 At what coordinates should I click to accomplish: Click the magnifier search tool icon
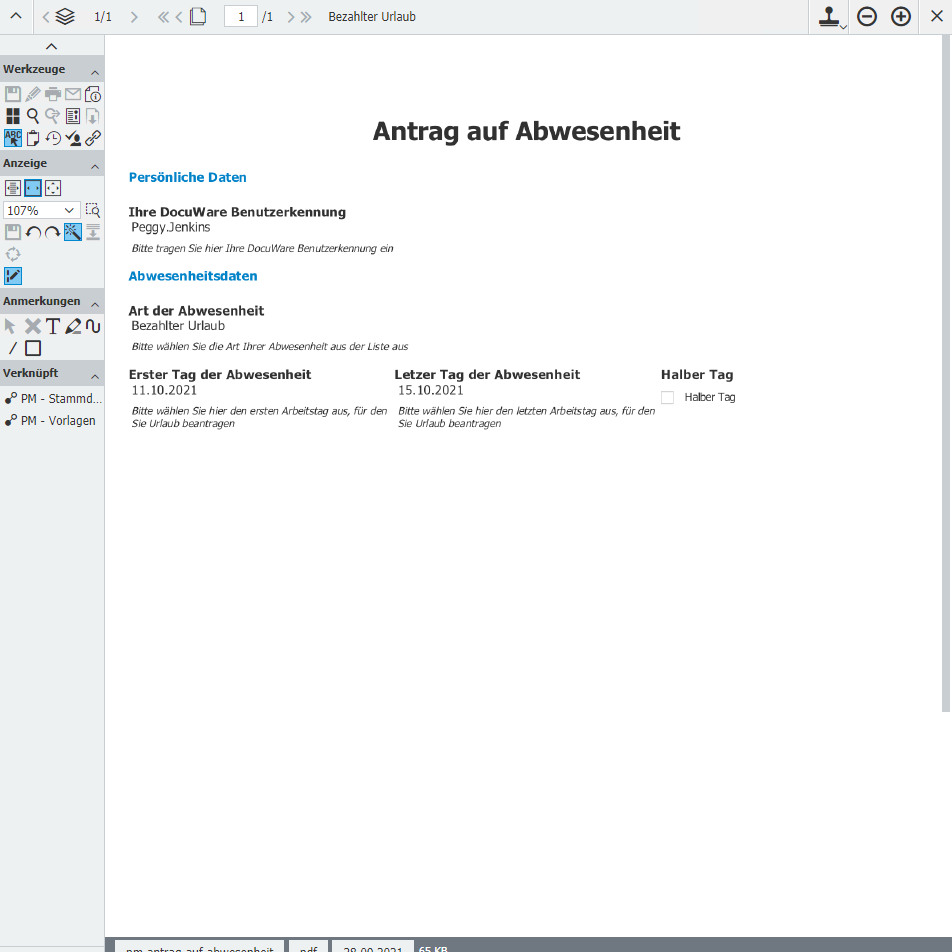point(33,116)
